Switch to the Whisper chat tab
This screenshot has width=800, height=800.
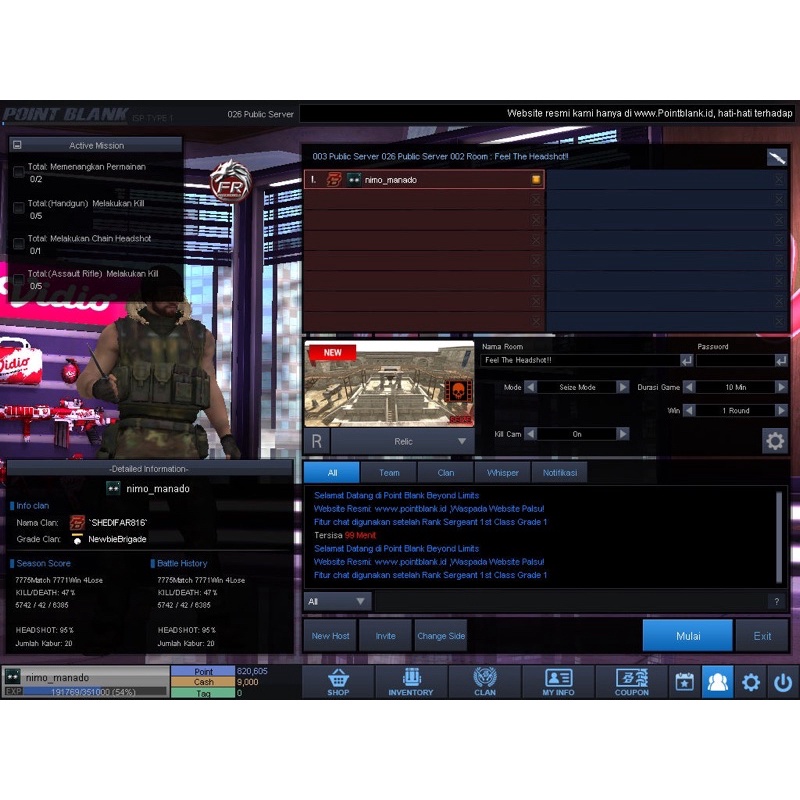click(502, 472)
